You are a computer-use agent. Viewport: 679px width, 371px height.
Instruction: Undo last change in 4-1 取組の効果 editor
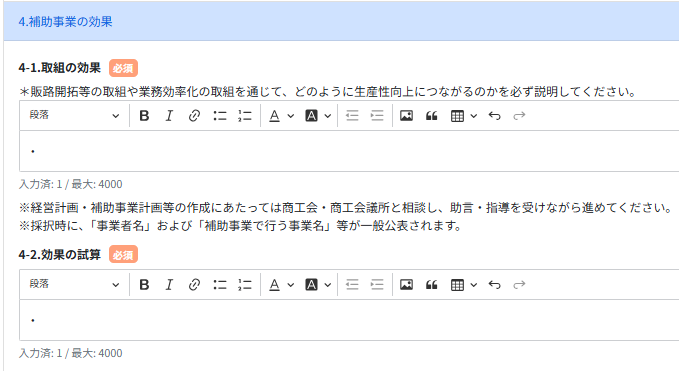494,116
